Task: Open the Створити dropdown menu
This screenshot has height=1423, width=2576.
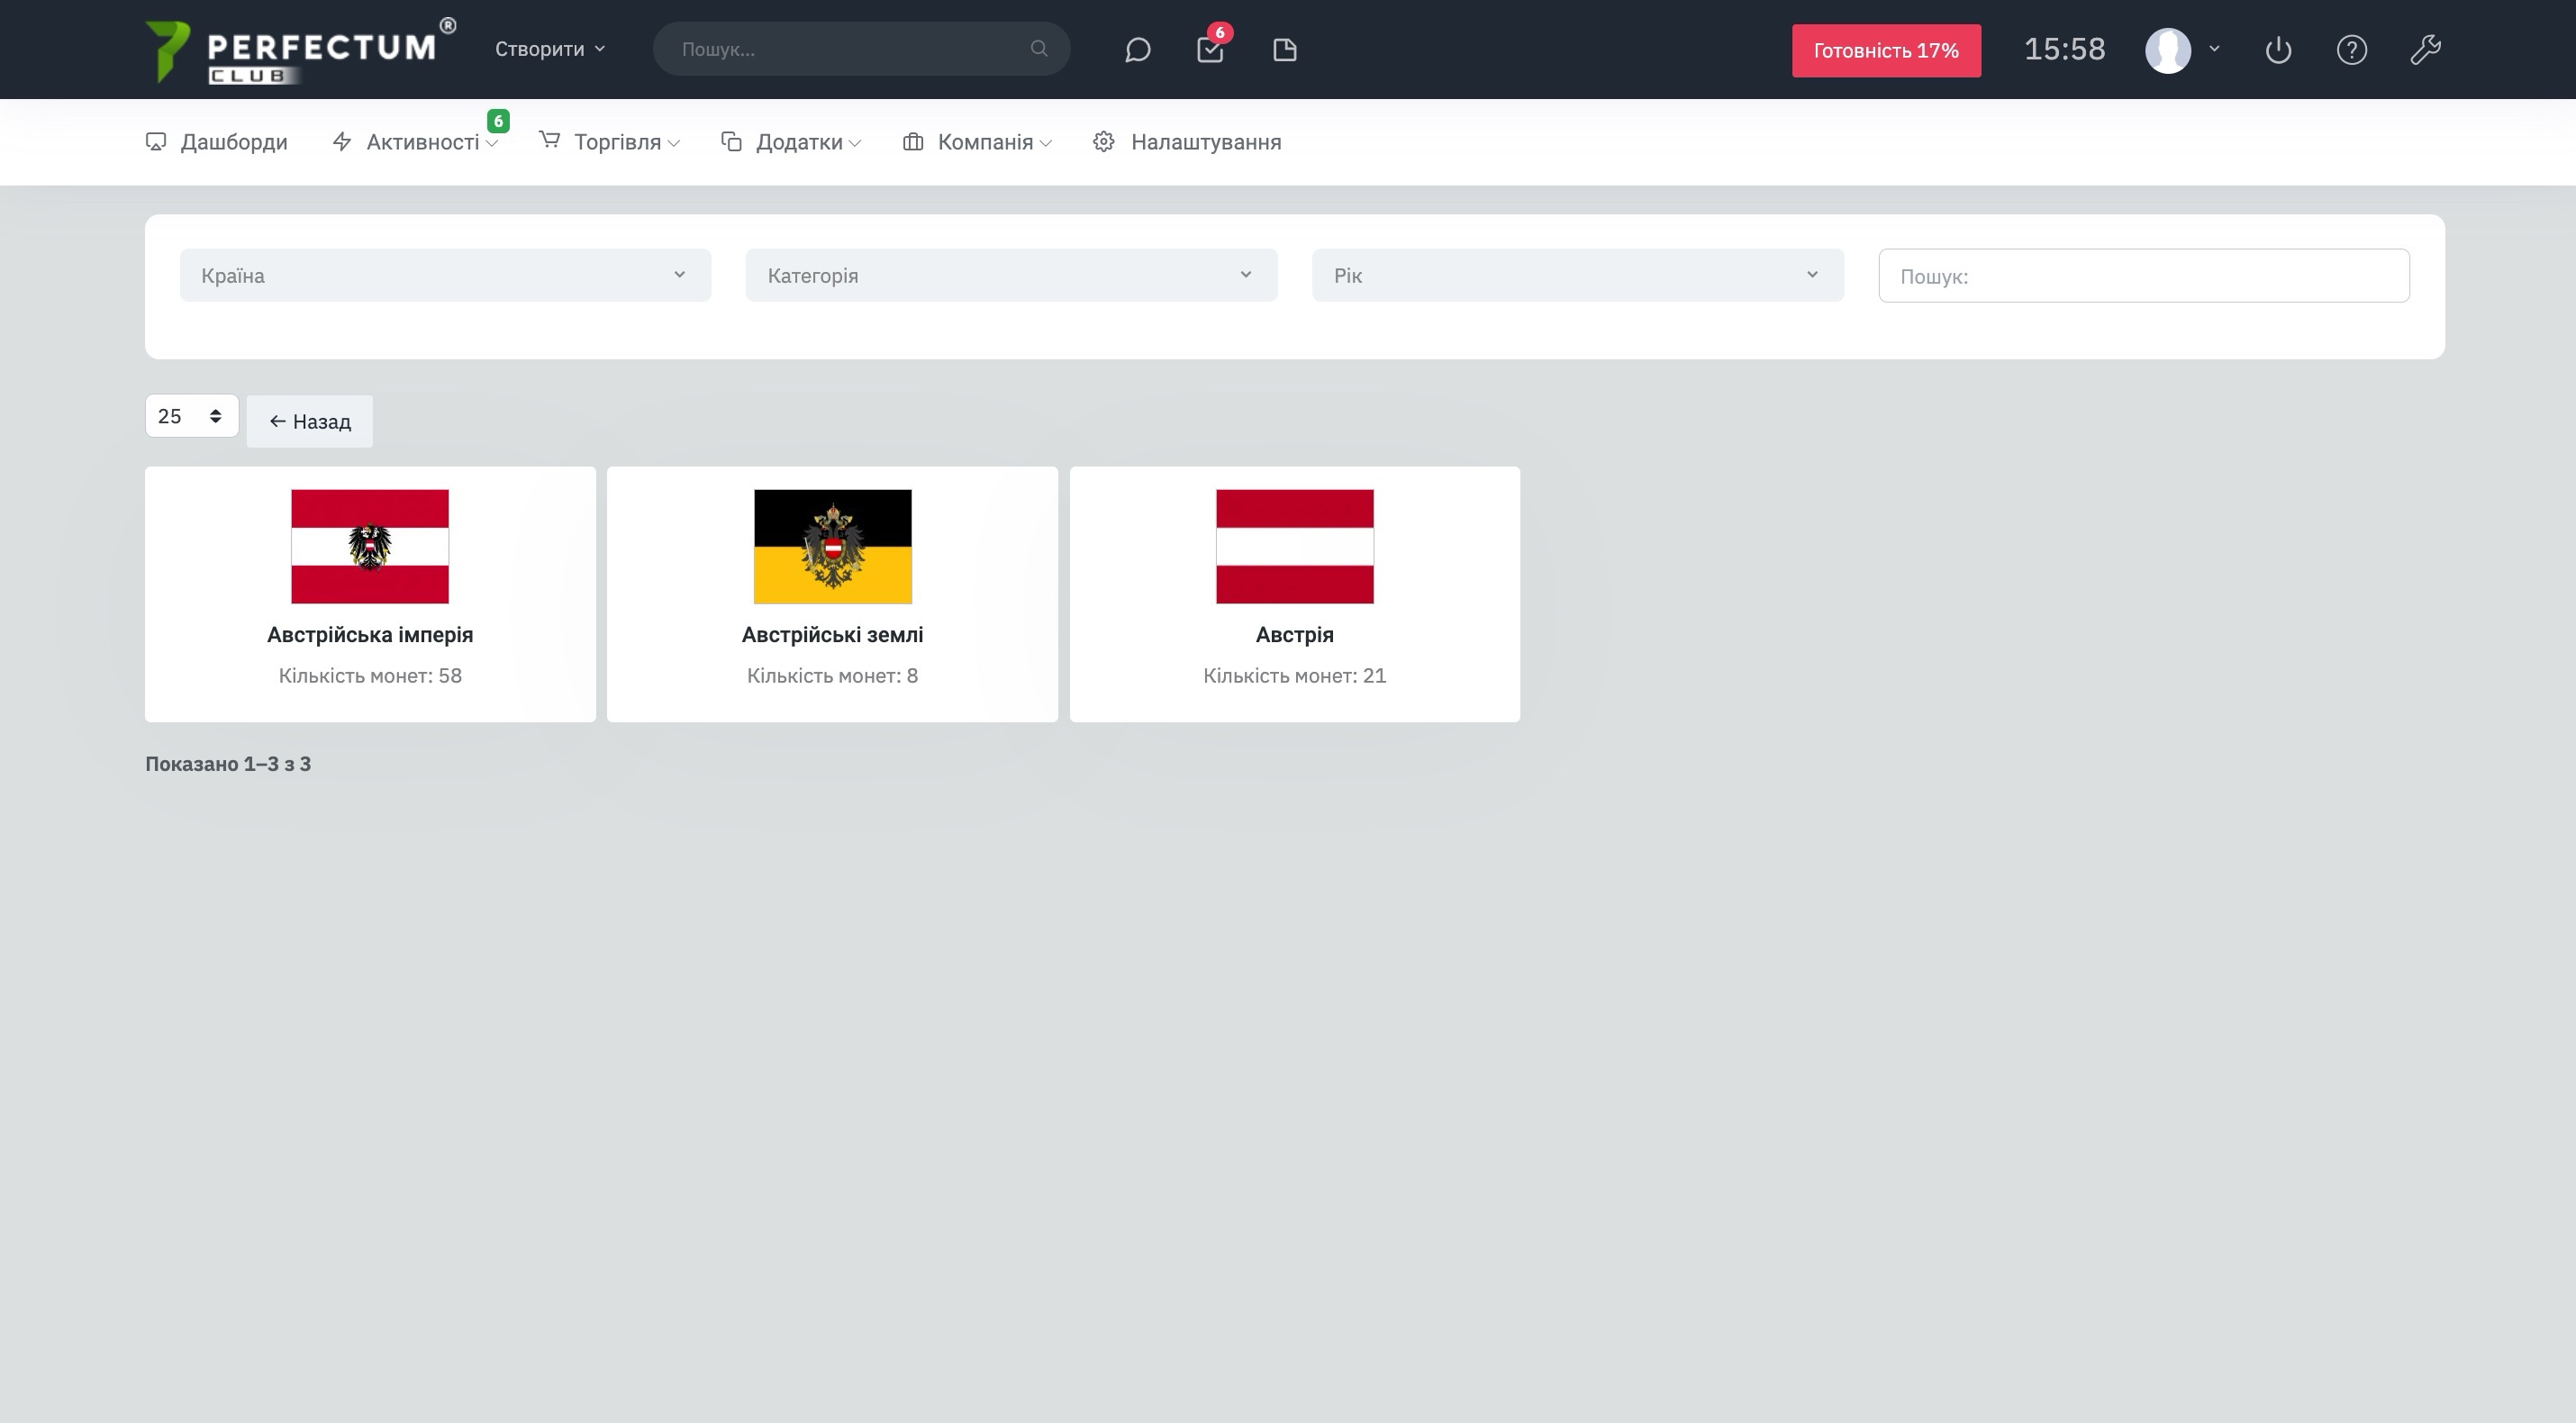Action: point(550,49)
